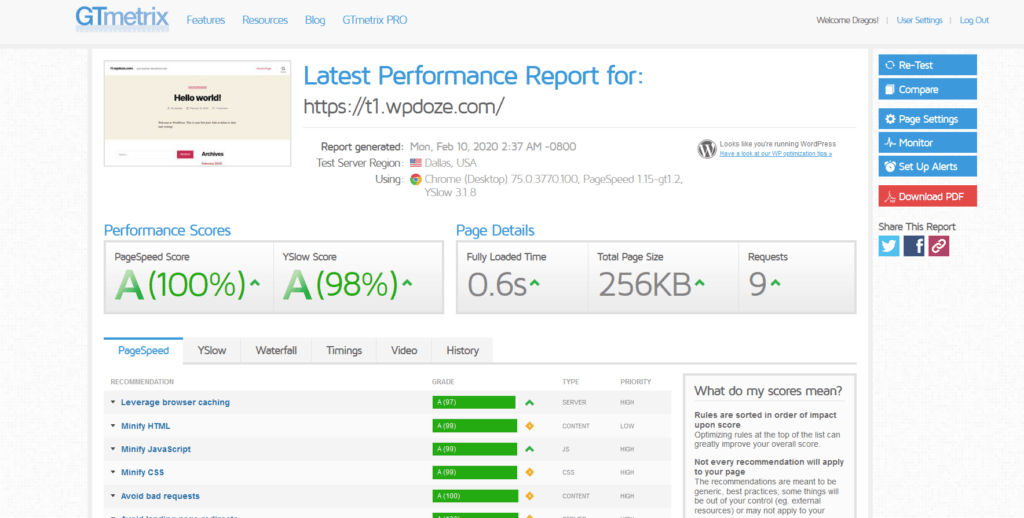The image size is (1024, 518).
Task: Click Leverage browser caching green arrow
Action: tap(530, 402)
